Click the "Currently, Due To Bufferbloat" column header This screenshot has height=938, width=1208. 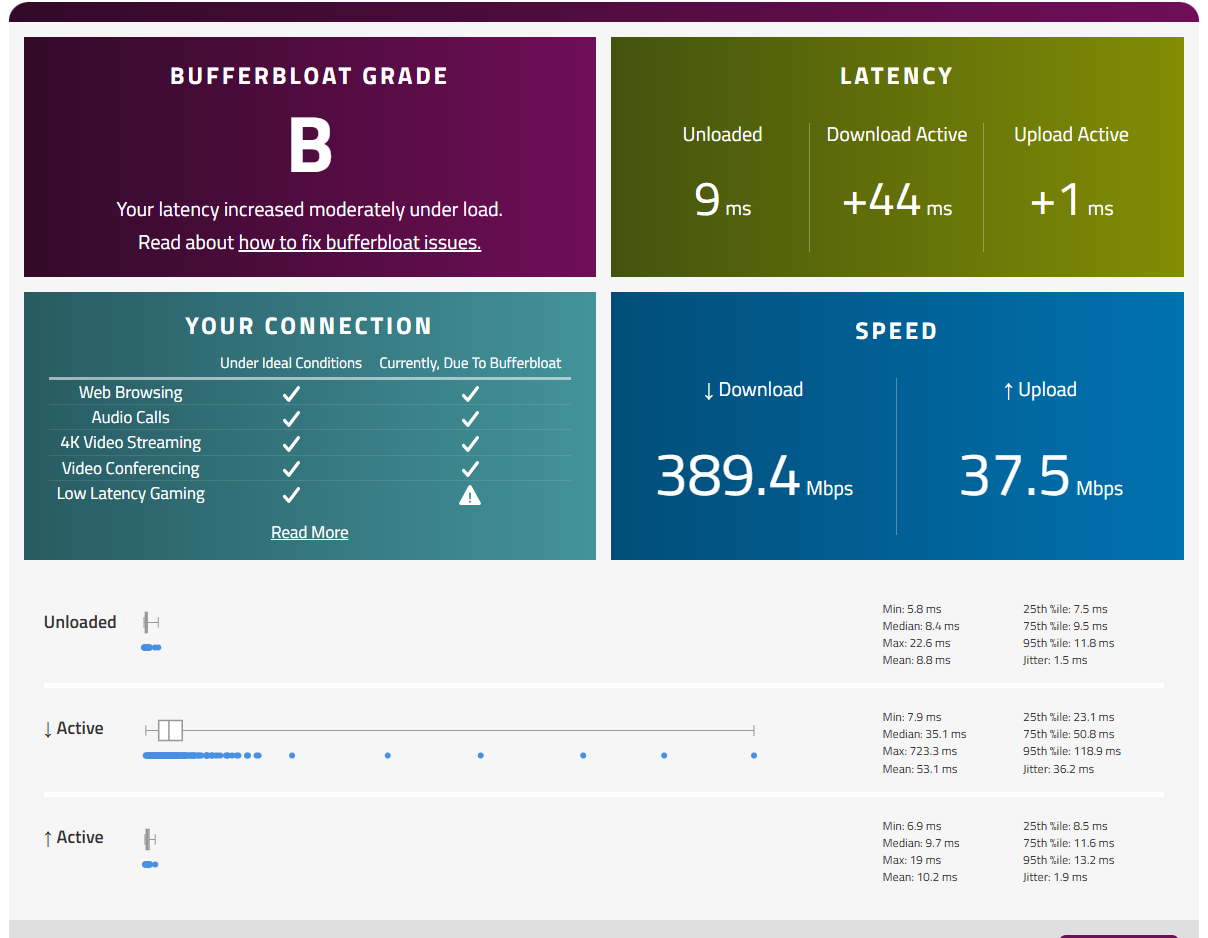click(470, 363)
